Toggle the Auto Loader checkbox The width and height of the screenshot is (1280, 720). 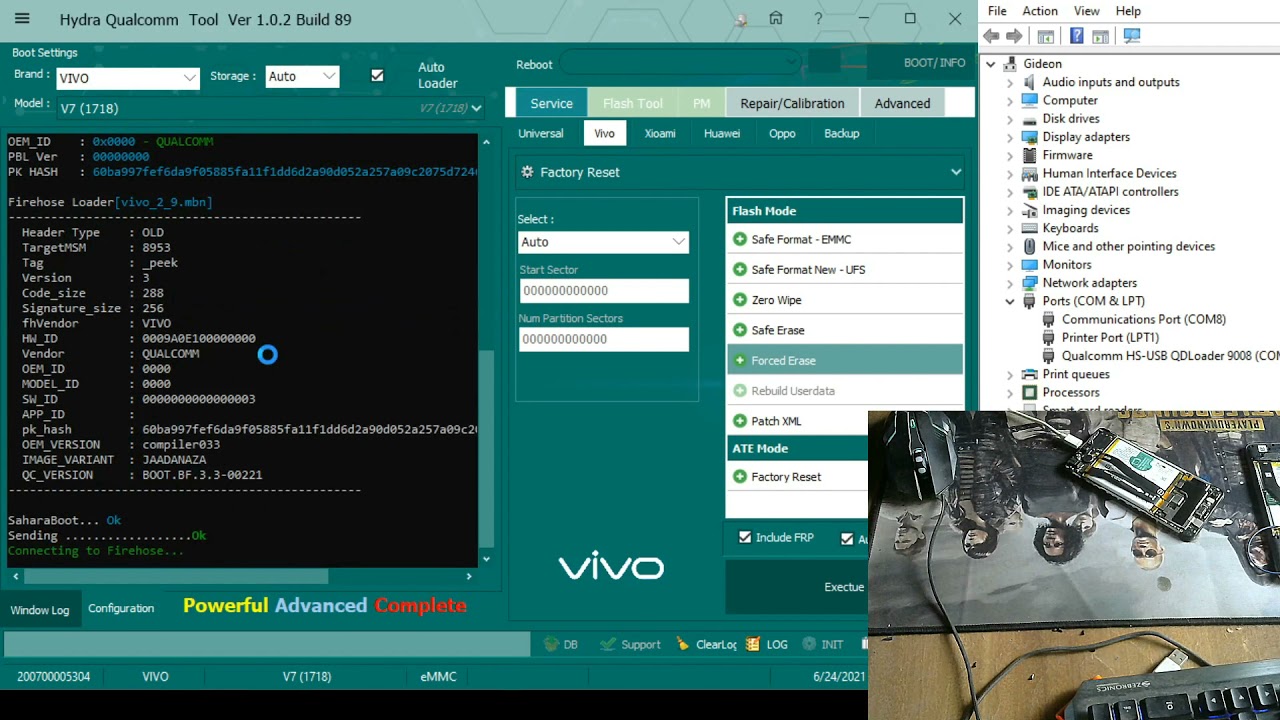377,76
